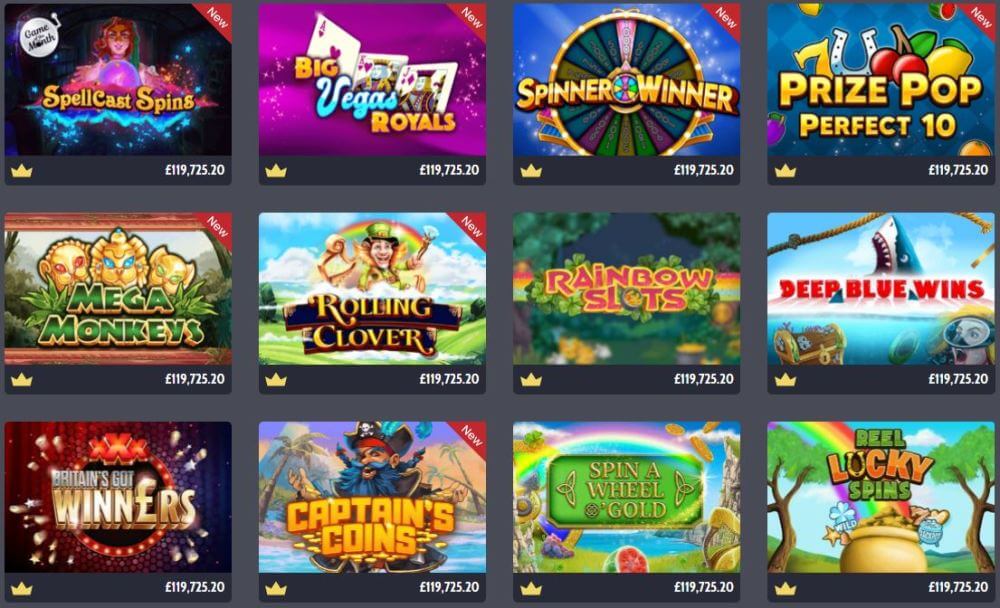Click crown icon under SpellCast Spins

click(22, 171)
